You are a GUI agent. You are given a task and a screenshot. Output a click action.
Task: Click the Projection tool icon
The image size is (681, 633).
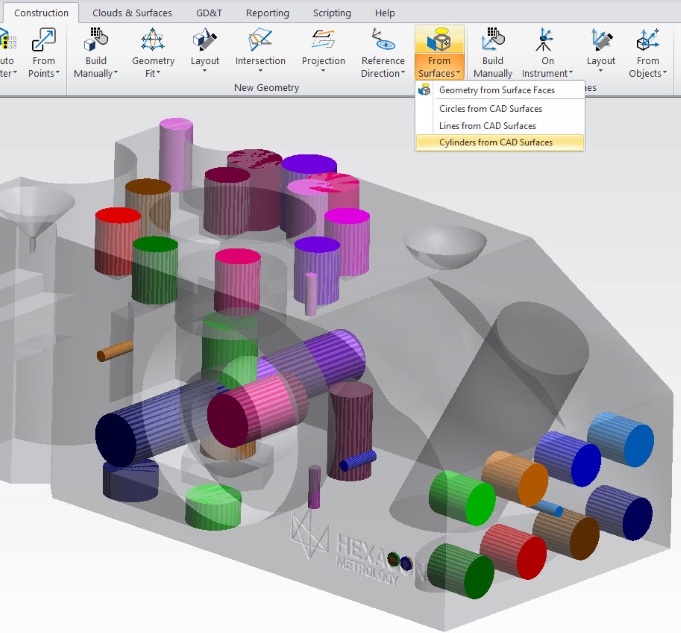tap(322, 42)
